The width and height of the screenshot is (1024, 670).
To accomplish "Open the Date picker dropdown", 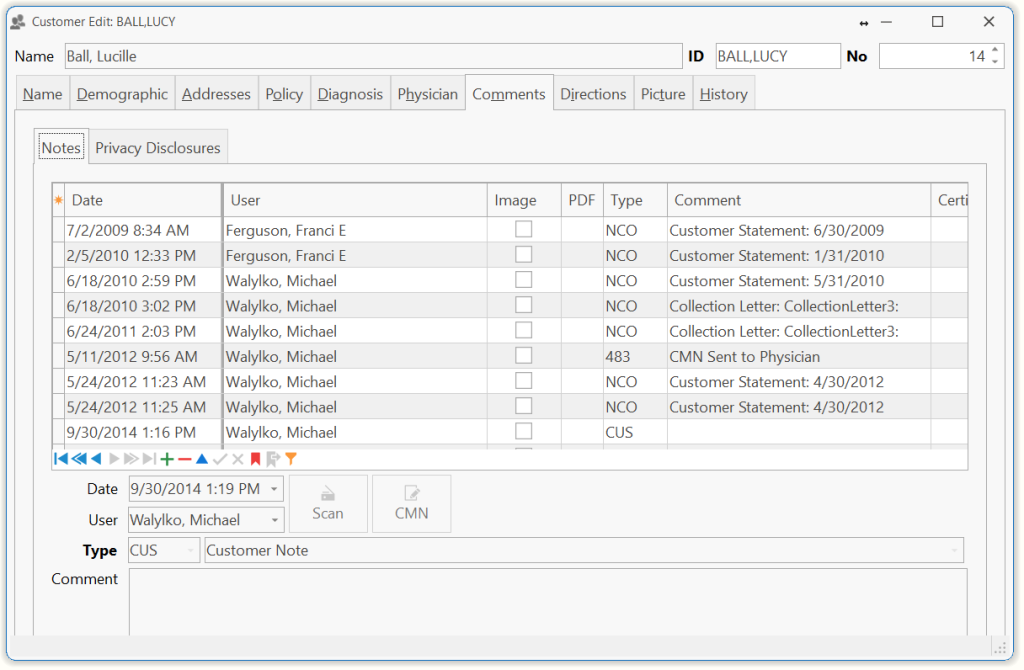I will [275, 489].
